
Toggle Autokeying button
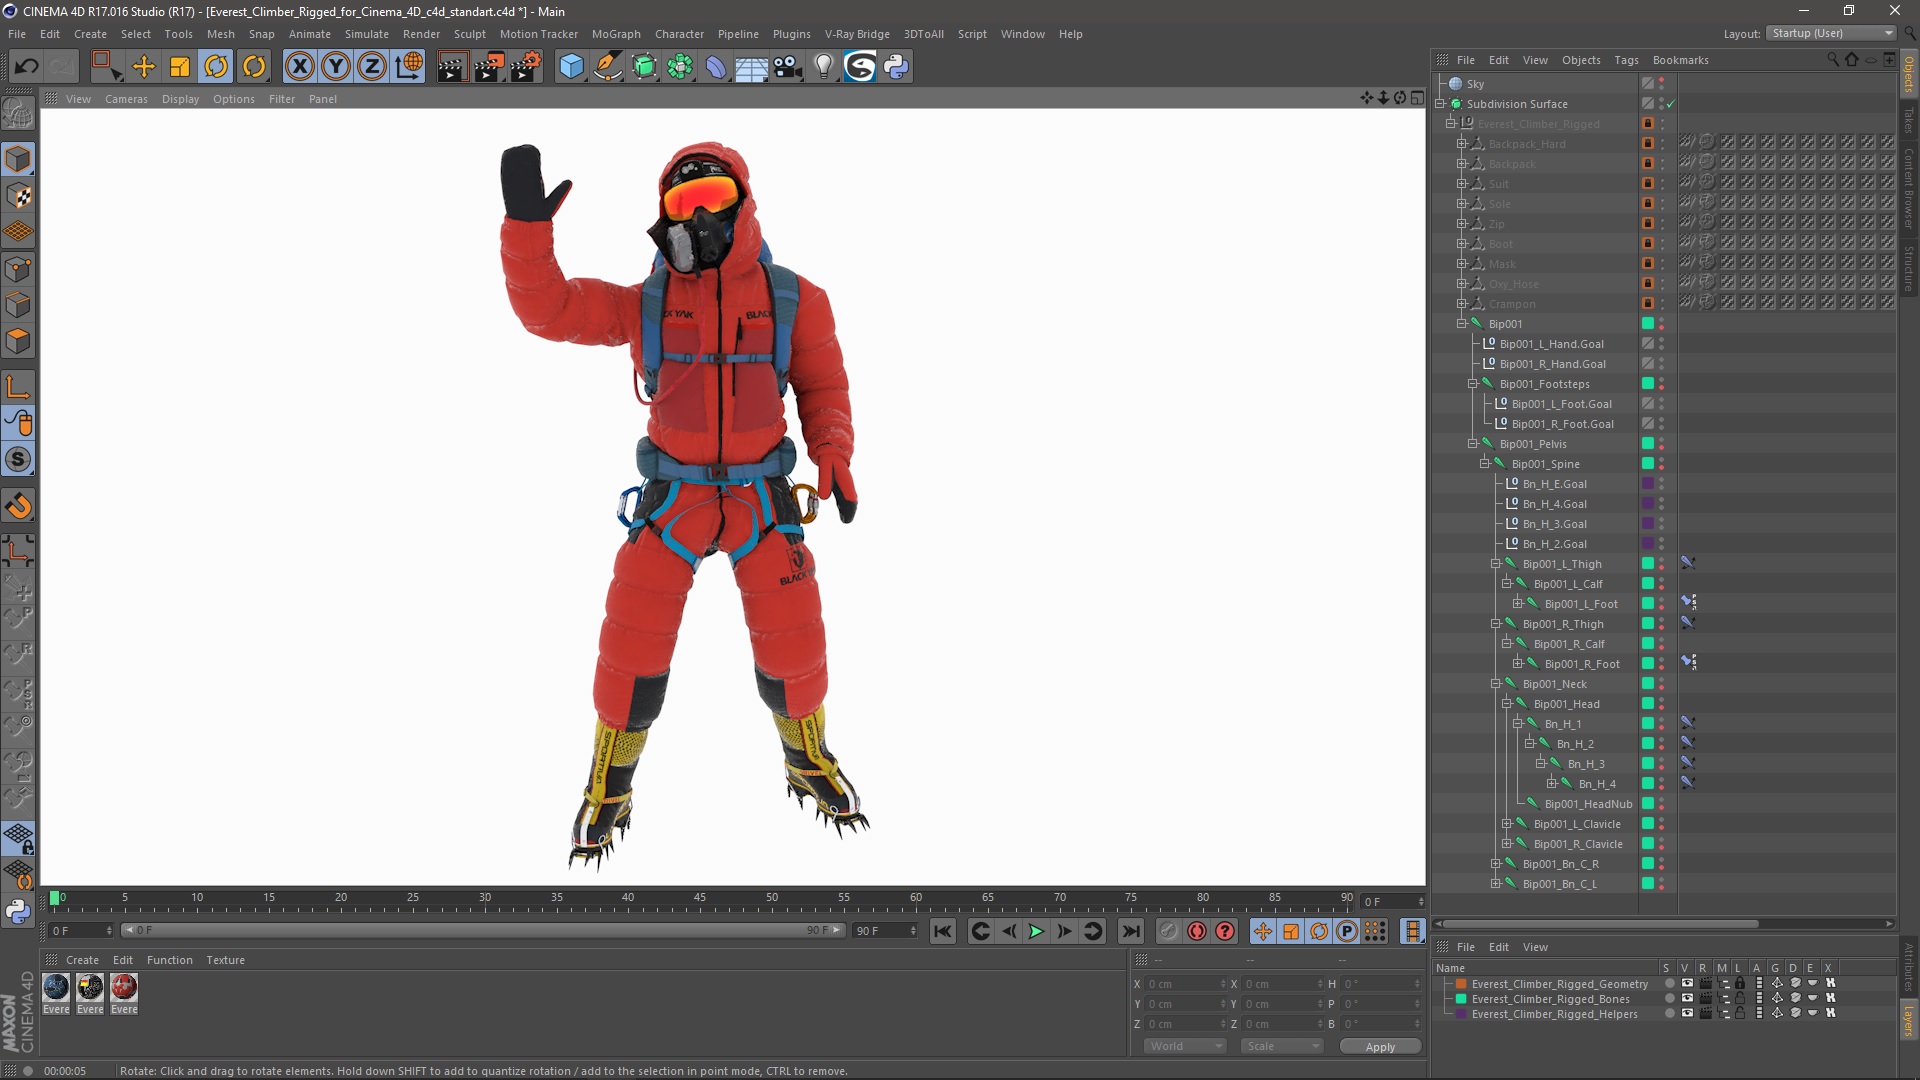click(x=1196, y=931)
